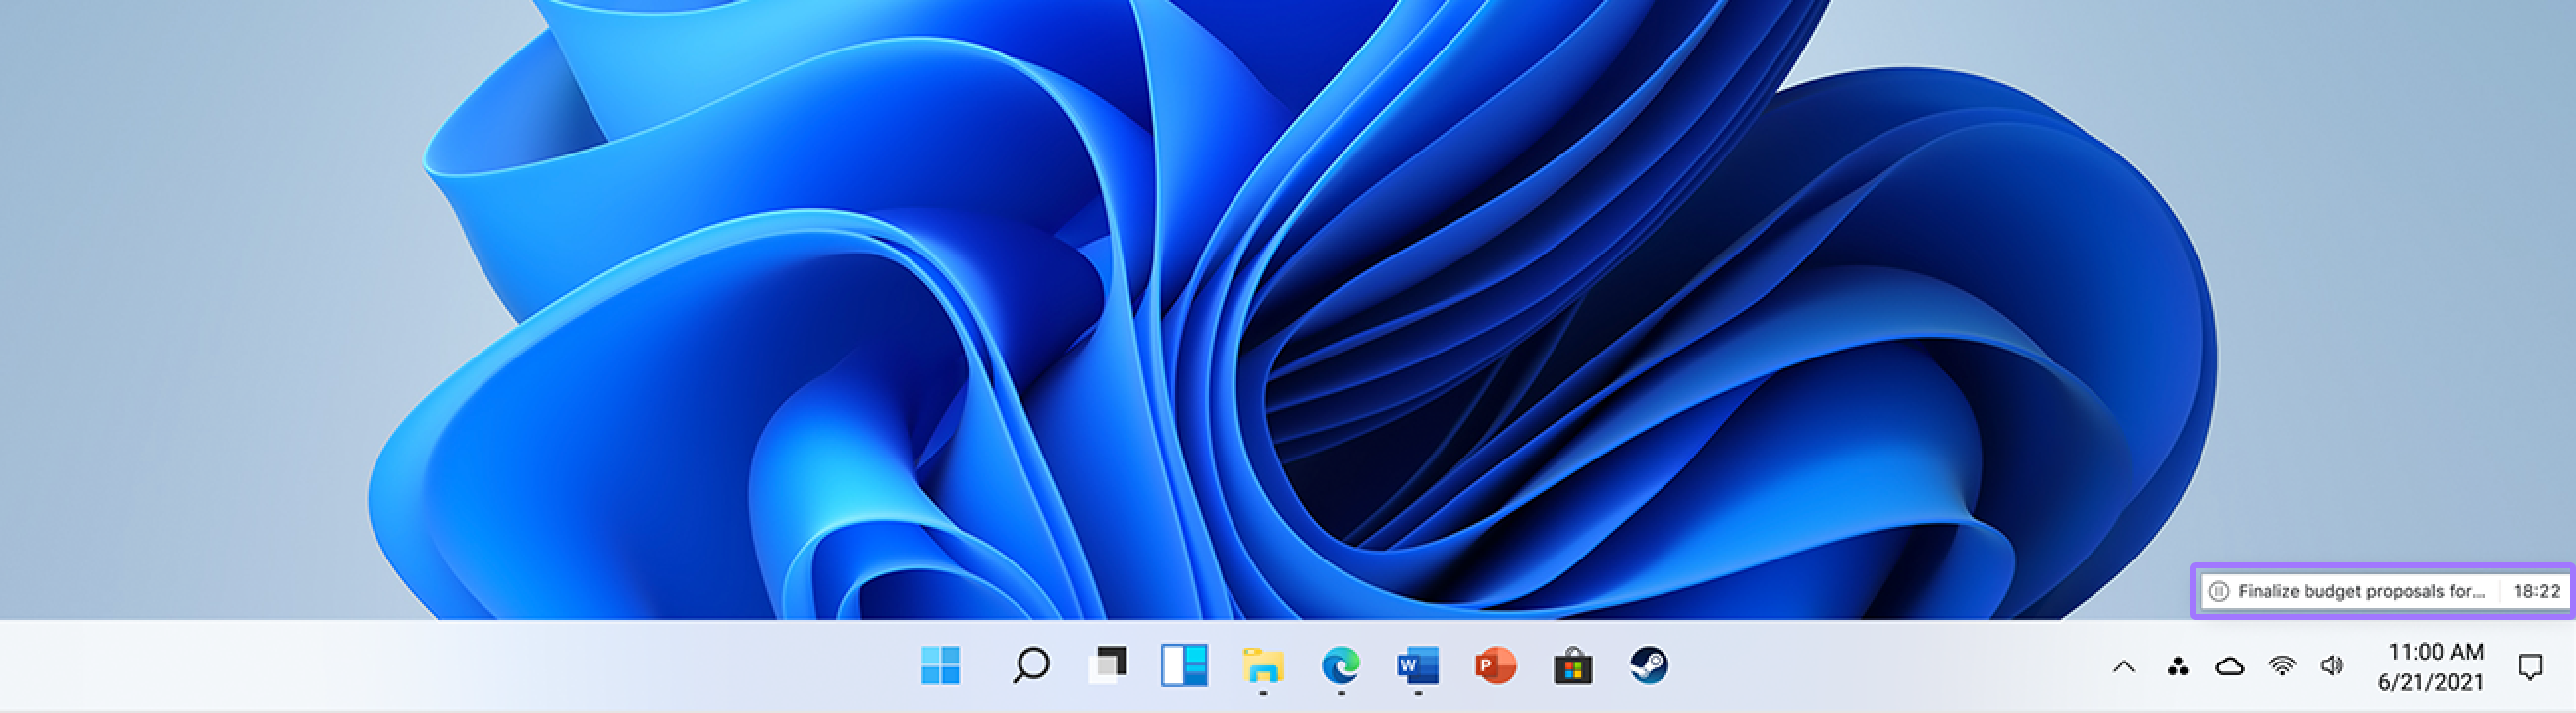This screenshot has width=2576, height=713.
Task: Expand hidden system tray icons chevron
Action: click(x=2124, y=667)
